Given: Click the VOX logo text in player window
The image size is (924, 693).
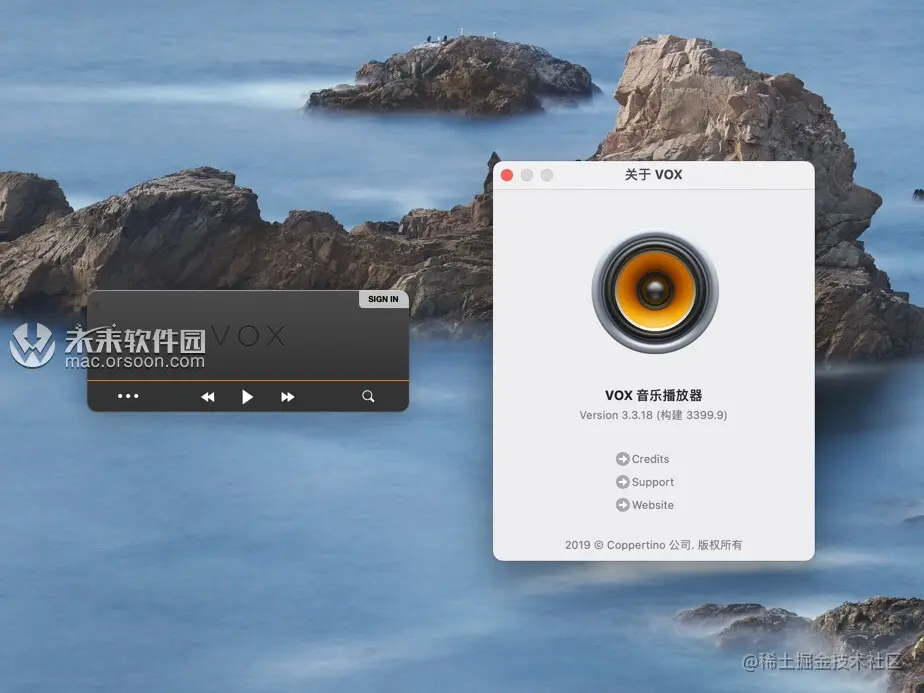Looking at the screenshot, I should 248,336.
